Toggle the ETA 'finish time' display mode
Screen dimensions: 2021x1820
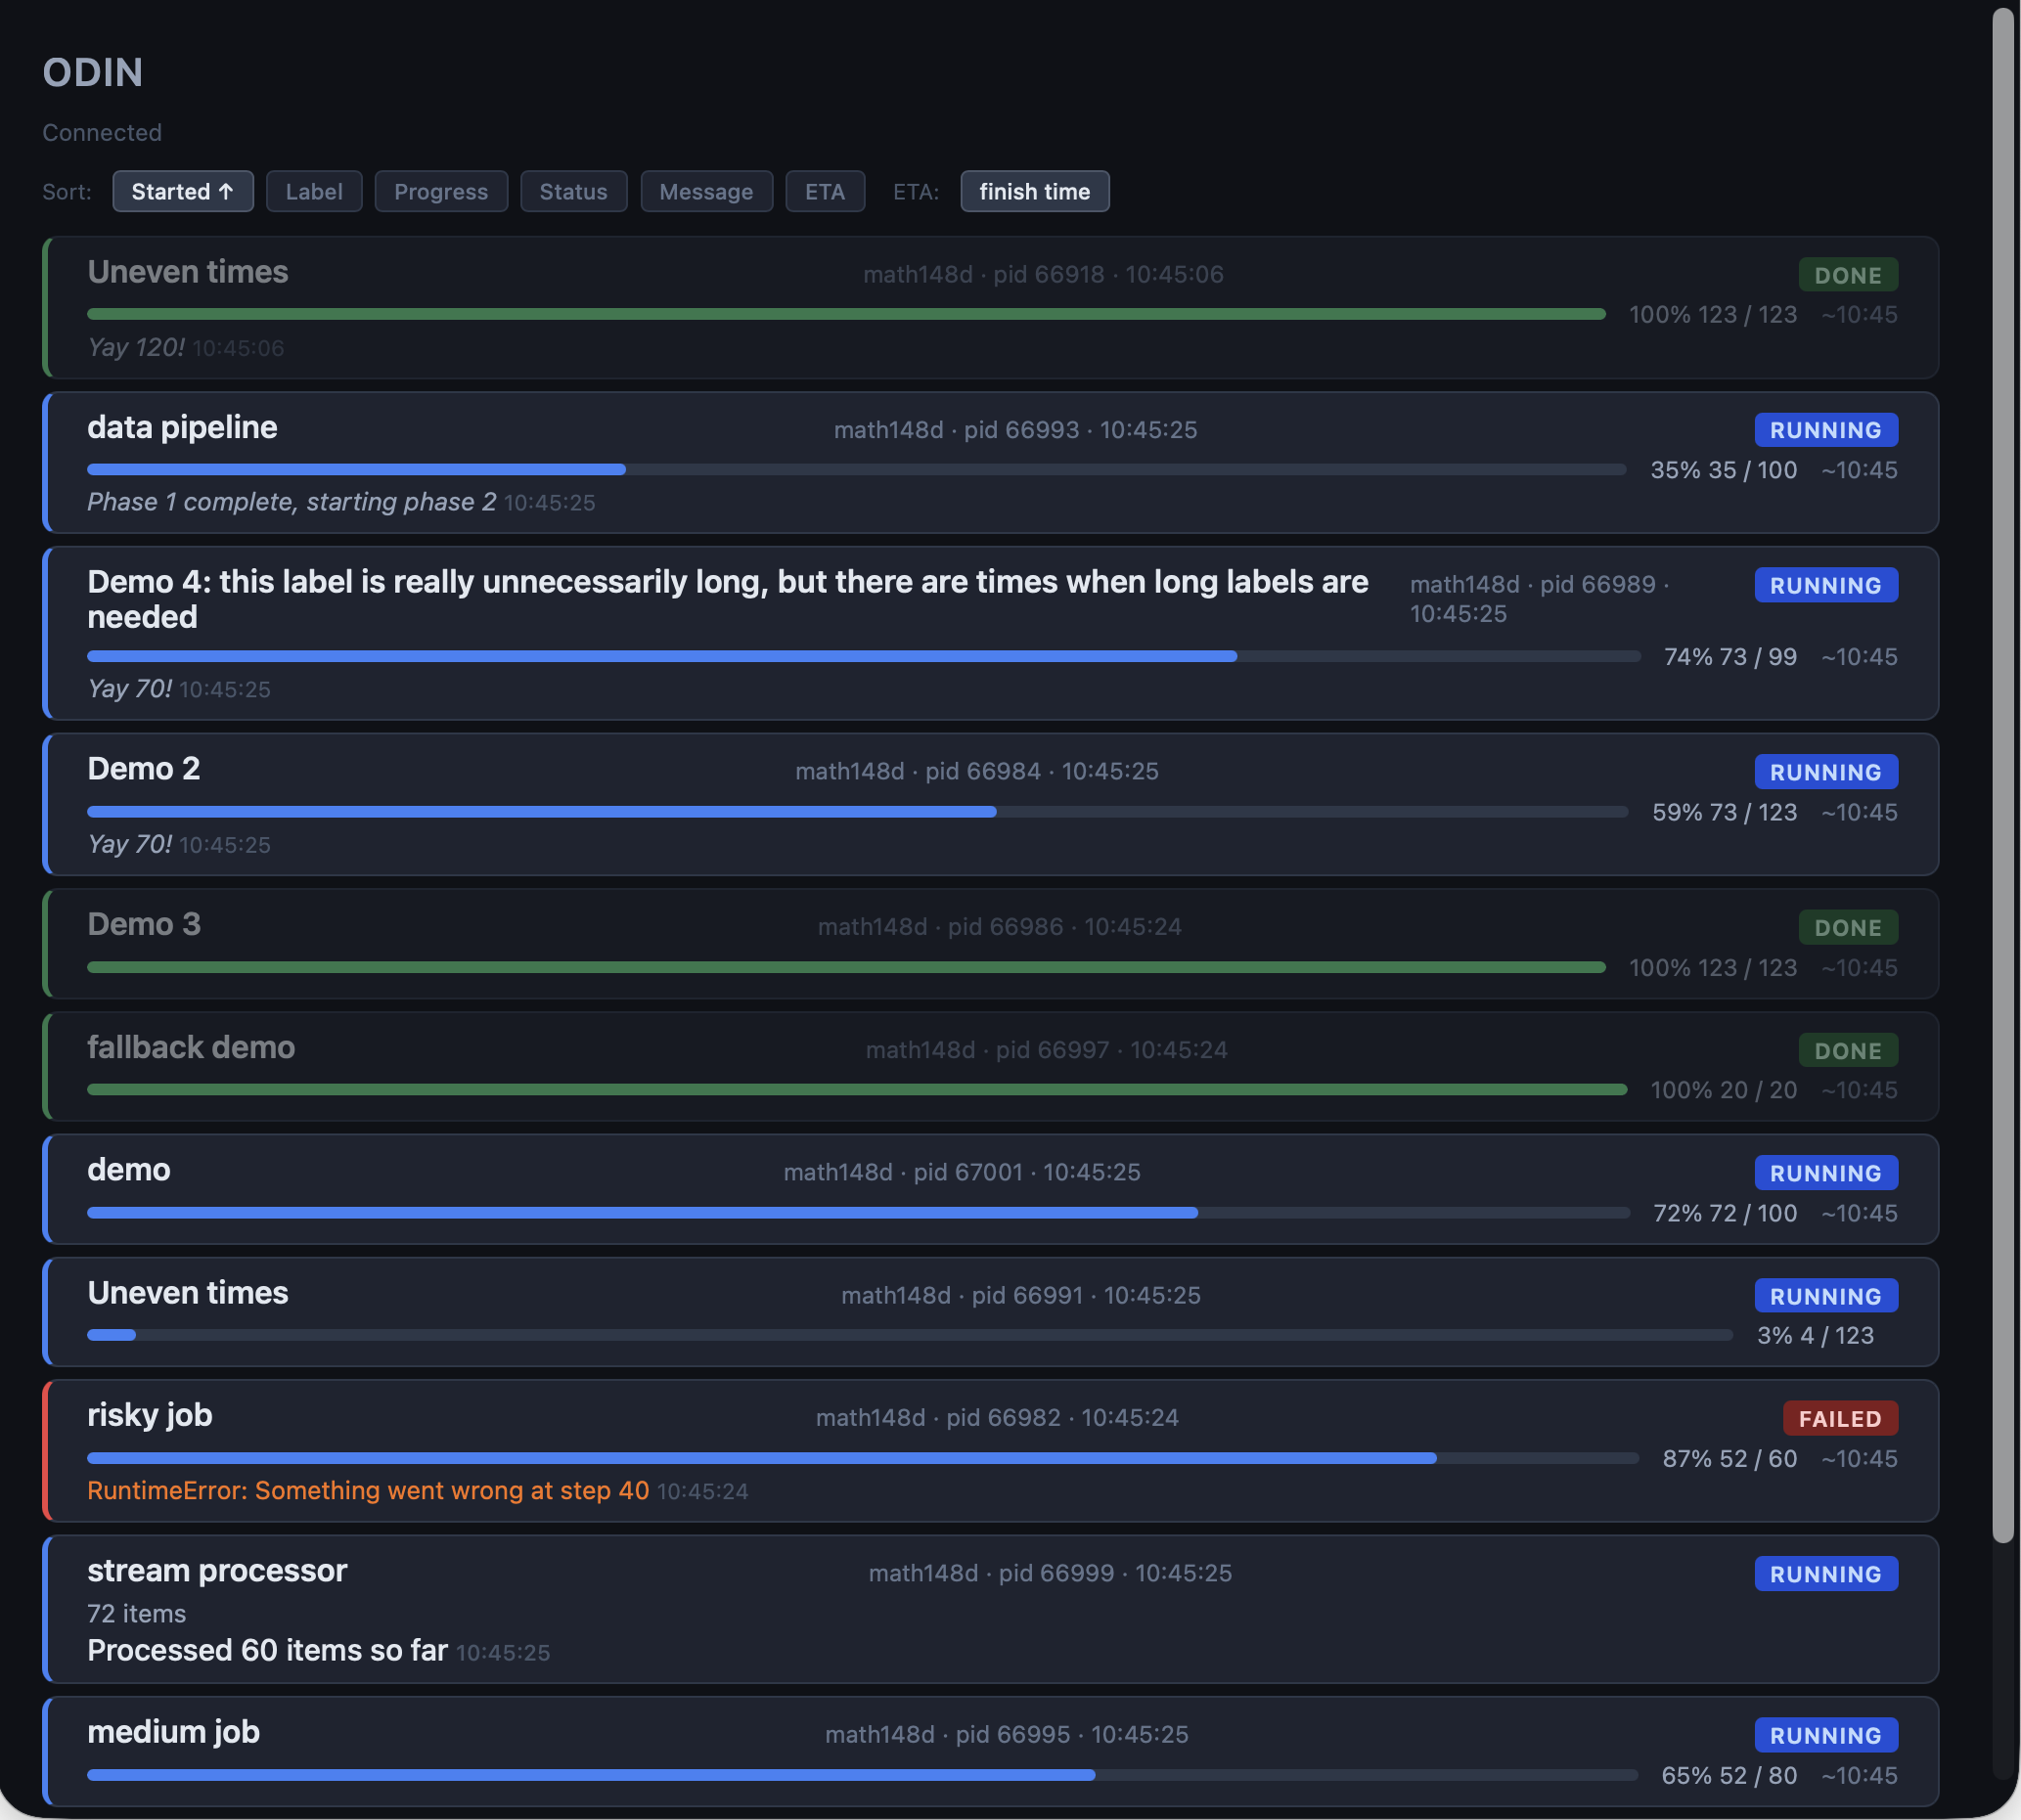1035,191
